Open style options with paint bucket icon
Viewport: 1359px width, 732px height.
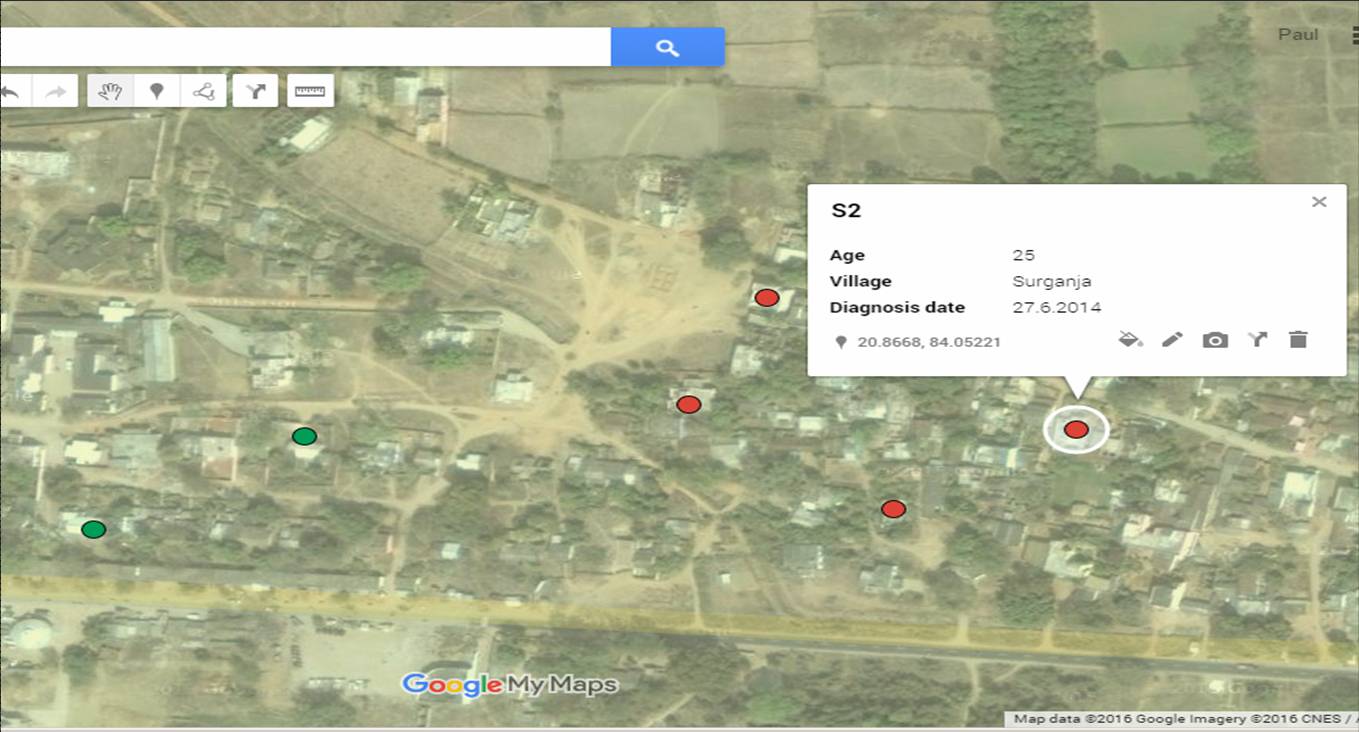1130,339
